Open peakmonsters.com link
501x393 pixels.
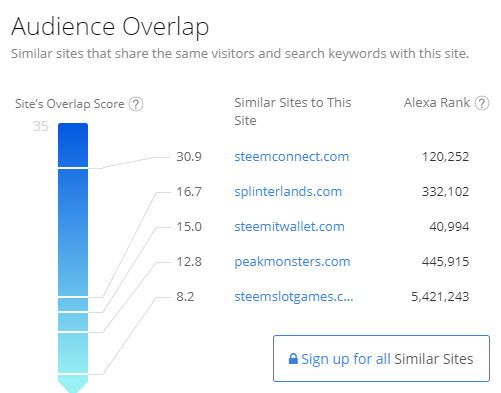point(292,262)
